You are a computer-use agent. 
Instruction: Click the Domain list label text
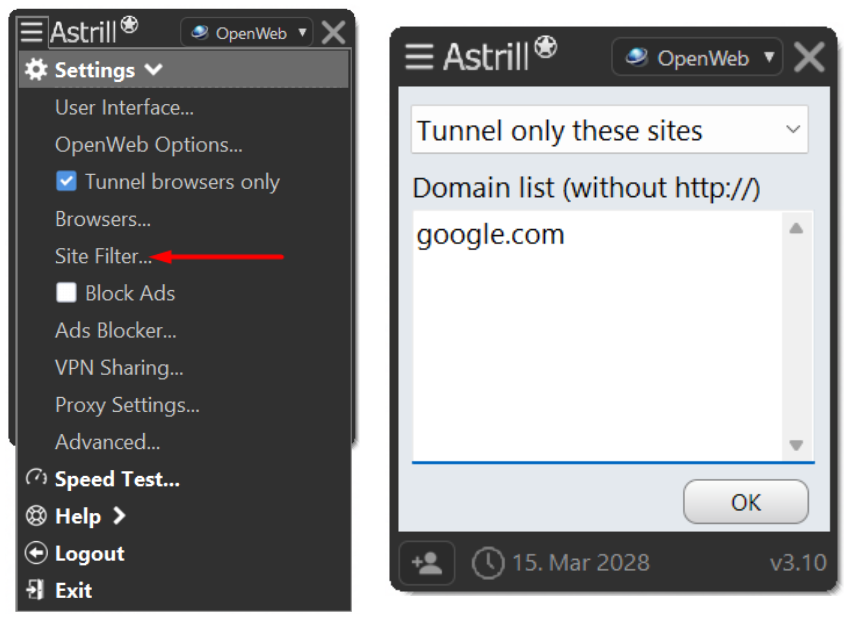(x=586, y=188)
